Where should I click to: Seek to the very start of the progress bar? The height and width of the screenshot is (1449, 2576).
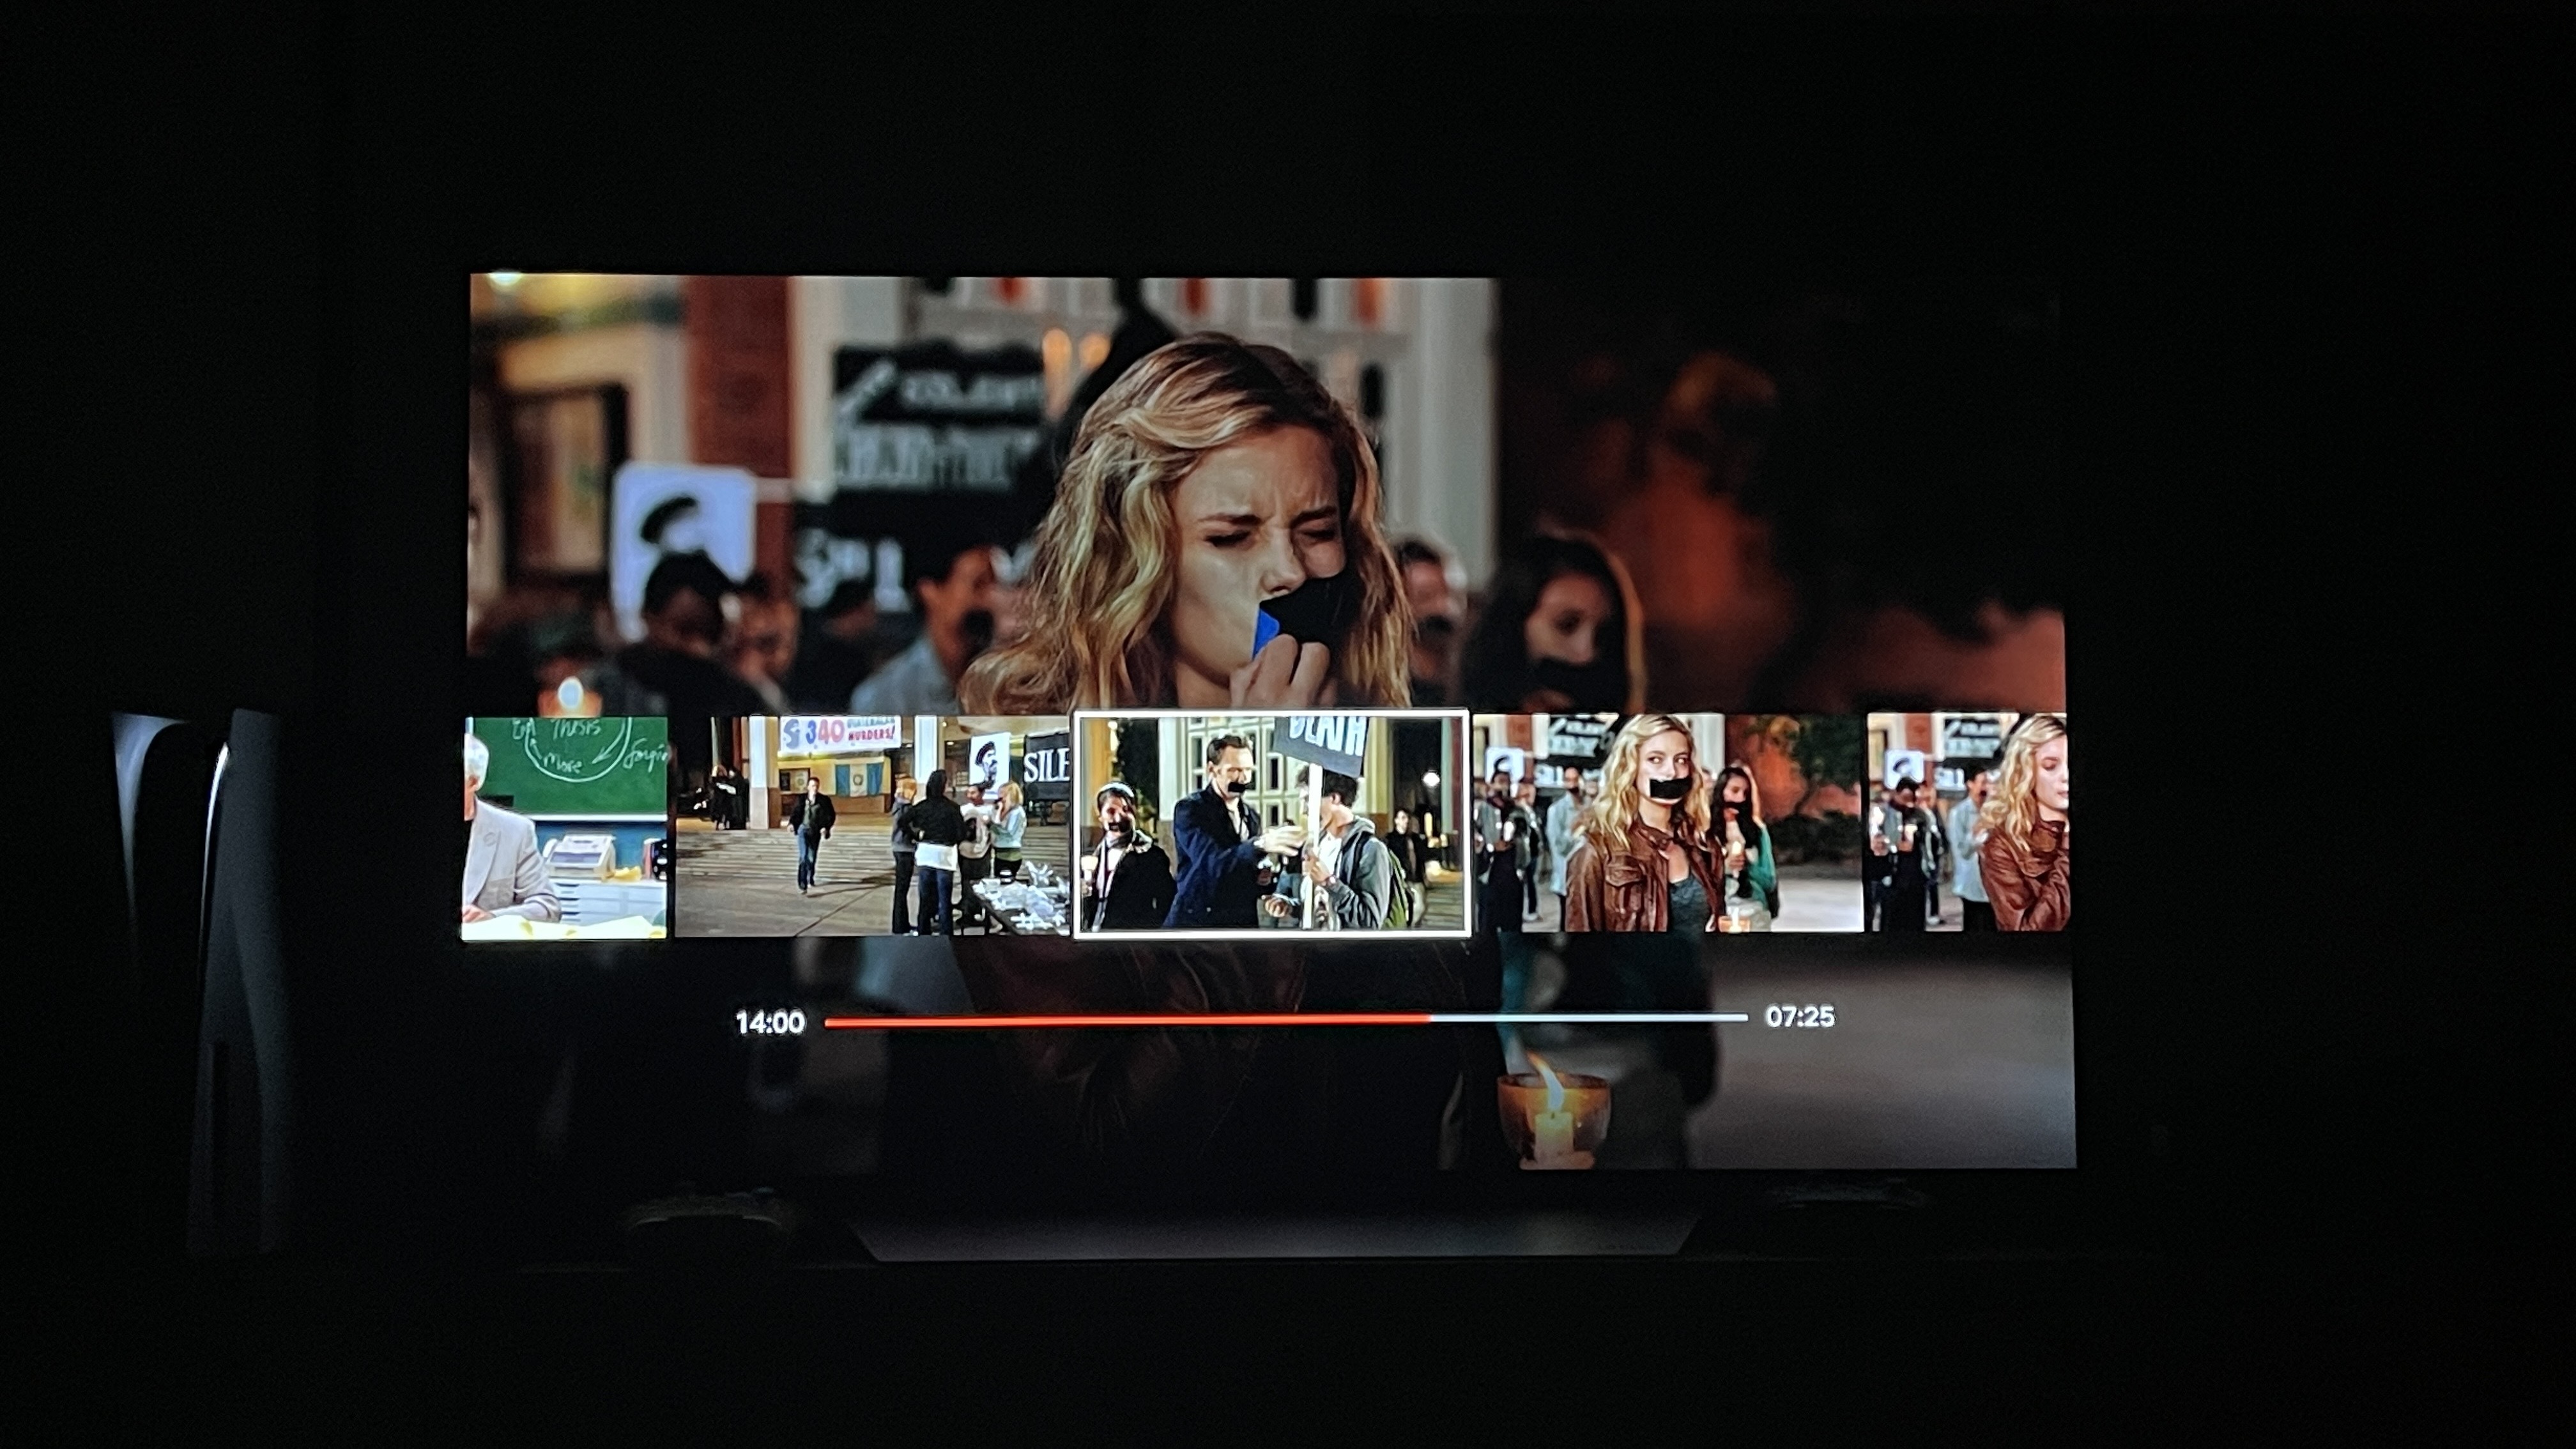[828, 1023]
